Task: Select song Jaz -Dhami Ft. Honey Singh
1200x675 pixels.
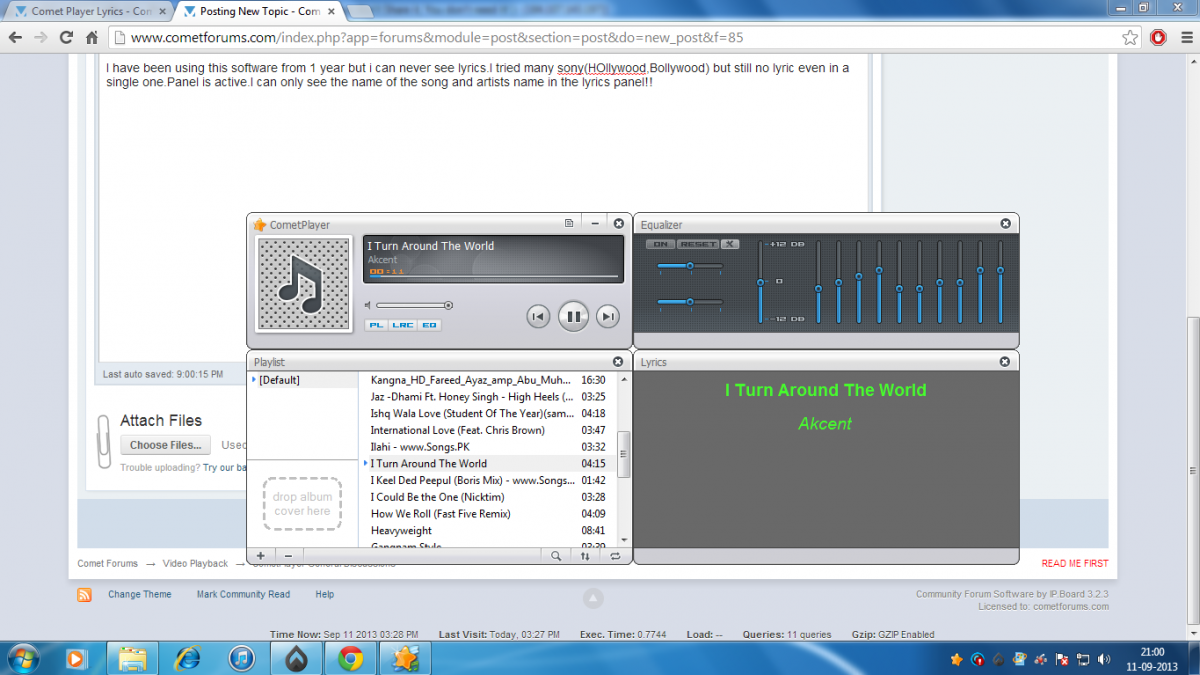Action: tap(488, 397)
